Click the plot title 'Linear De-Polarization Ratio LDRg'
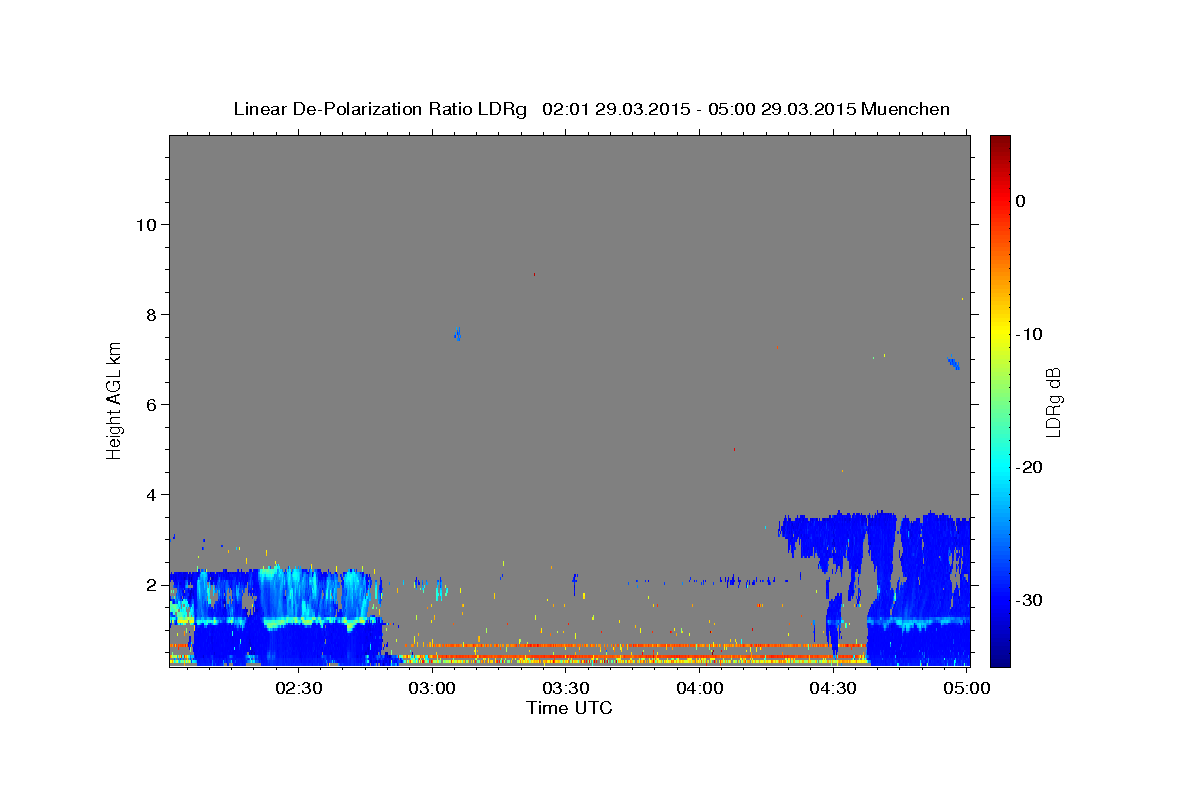 pyautogui.click(x=380, y=109)
